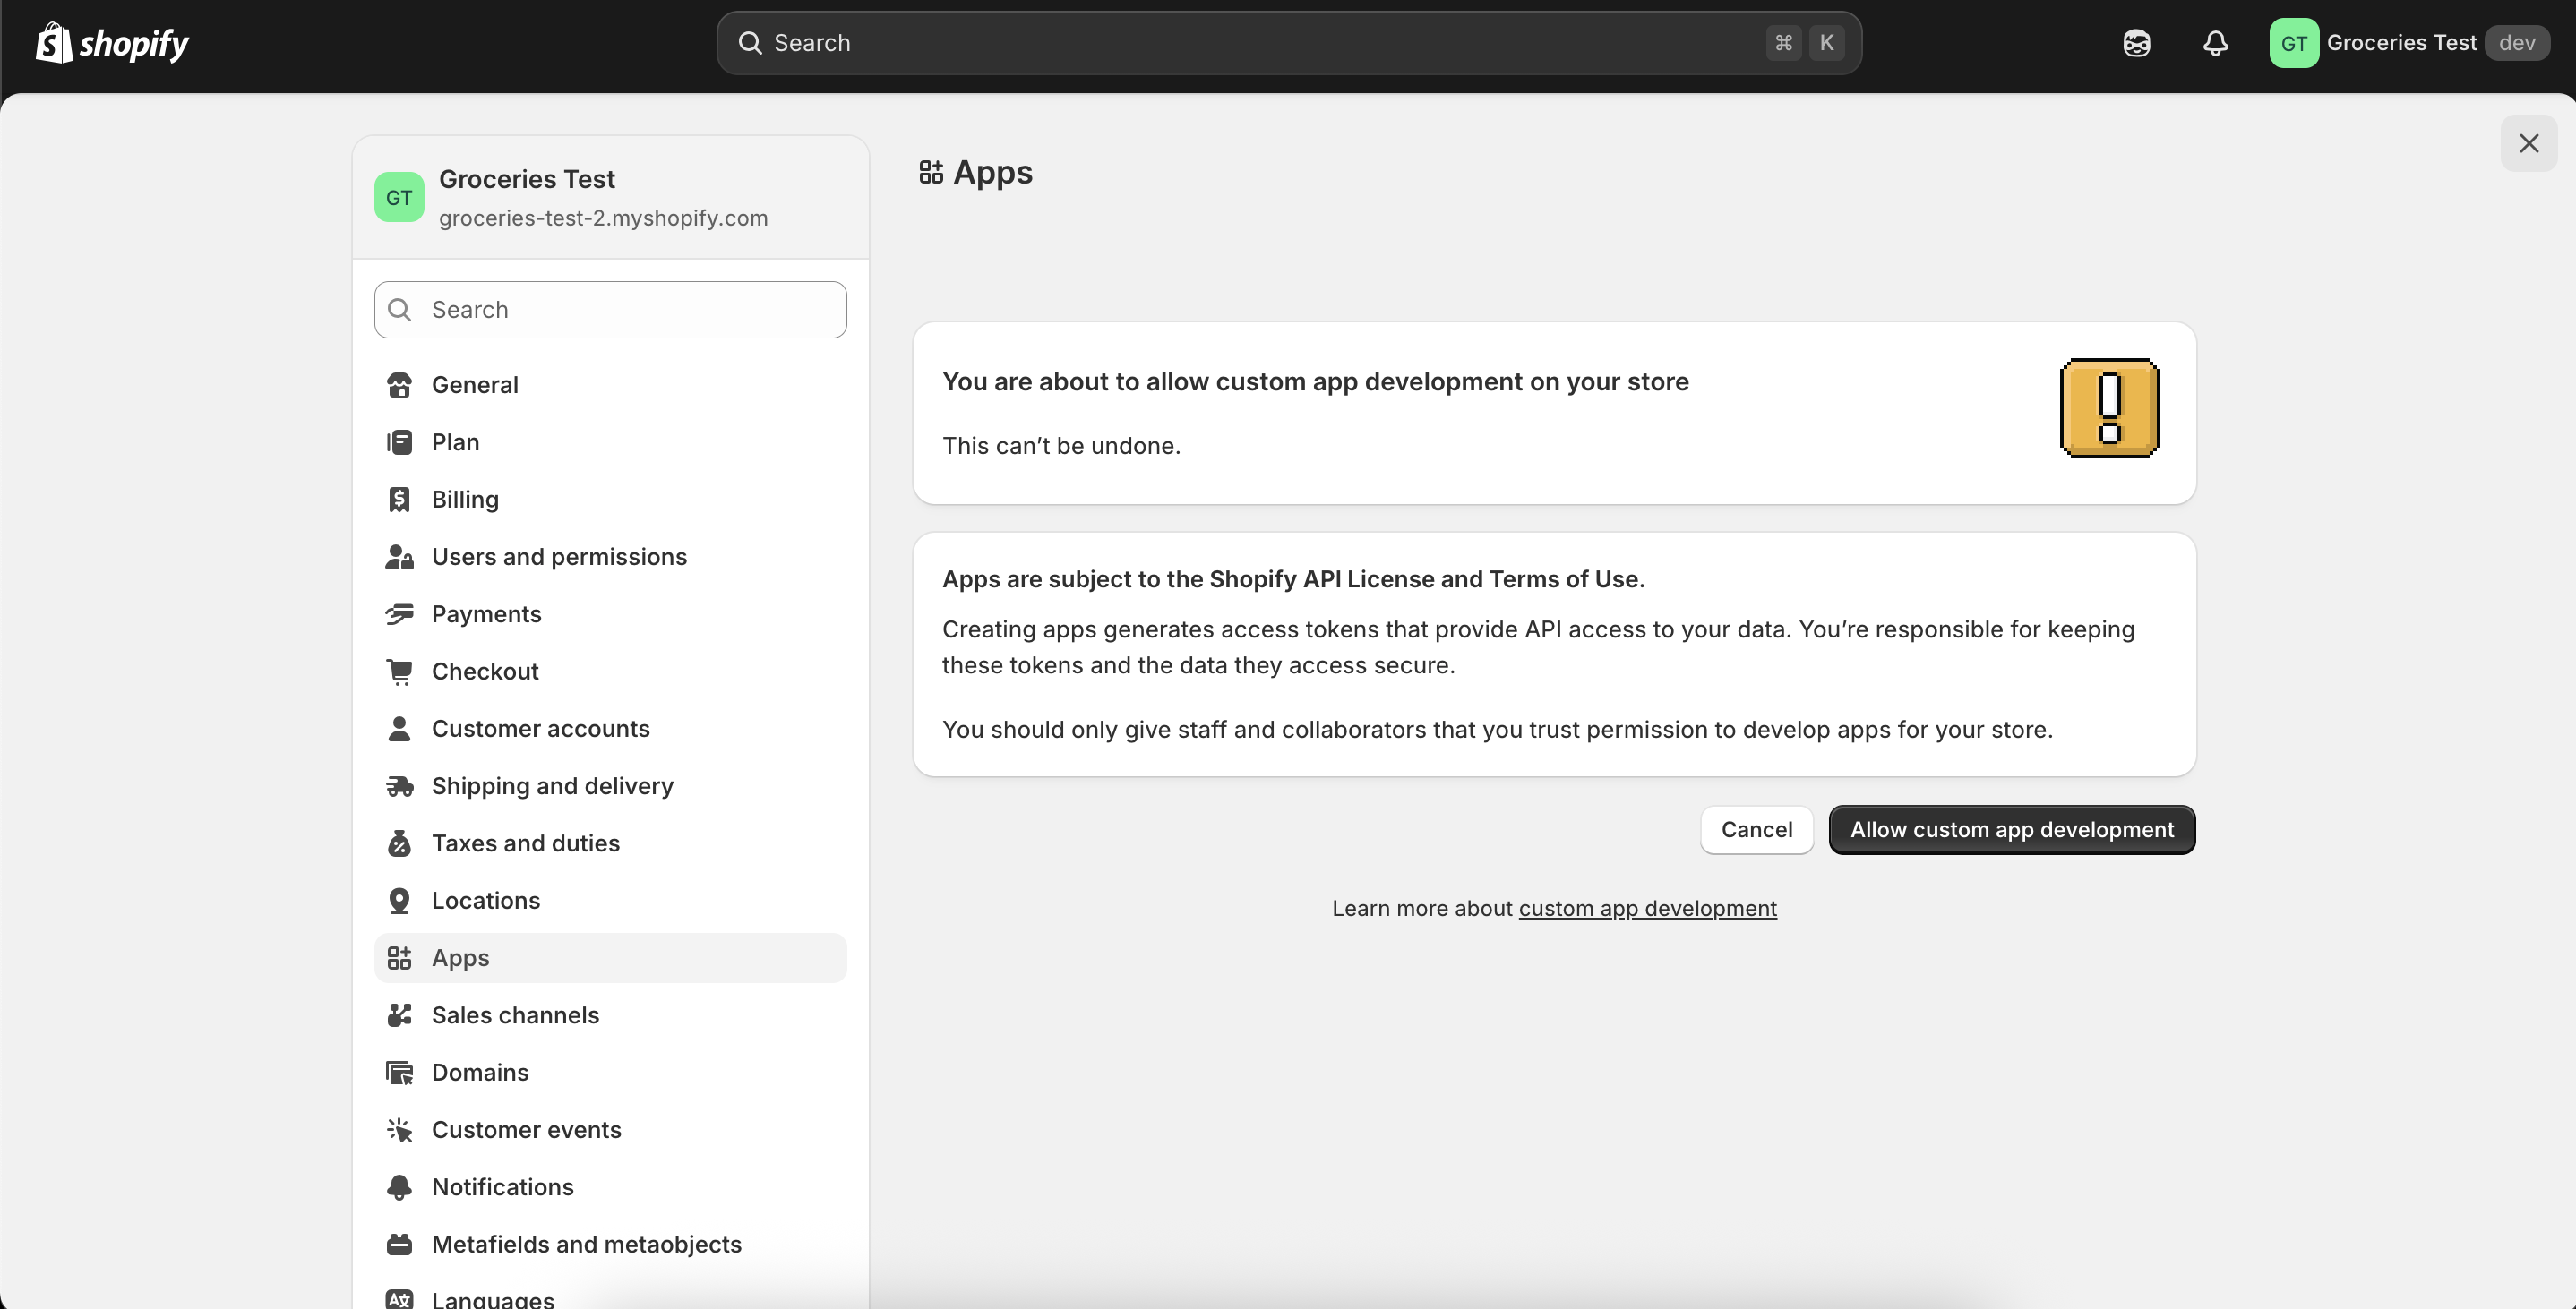Select the Customer events icon
This screenshot has height=1309, width=2576.
[399, 1129]
